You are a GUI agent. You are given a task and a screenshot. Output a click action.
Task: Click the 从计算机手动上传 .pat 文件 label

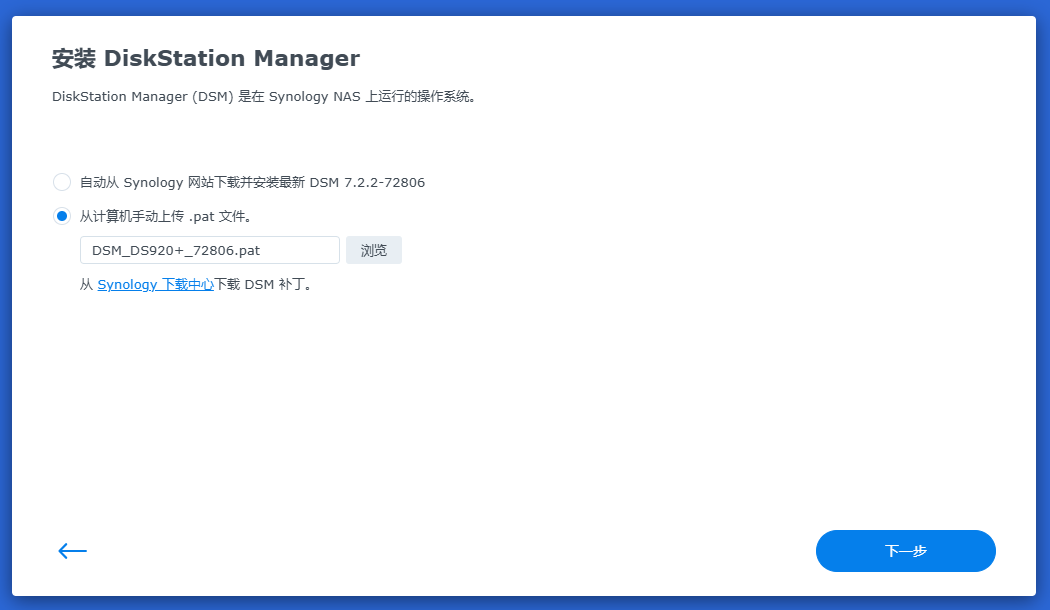[x=166, y=216]
